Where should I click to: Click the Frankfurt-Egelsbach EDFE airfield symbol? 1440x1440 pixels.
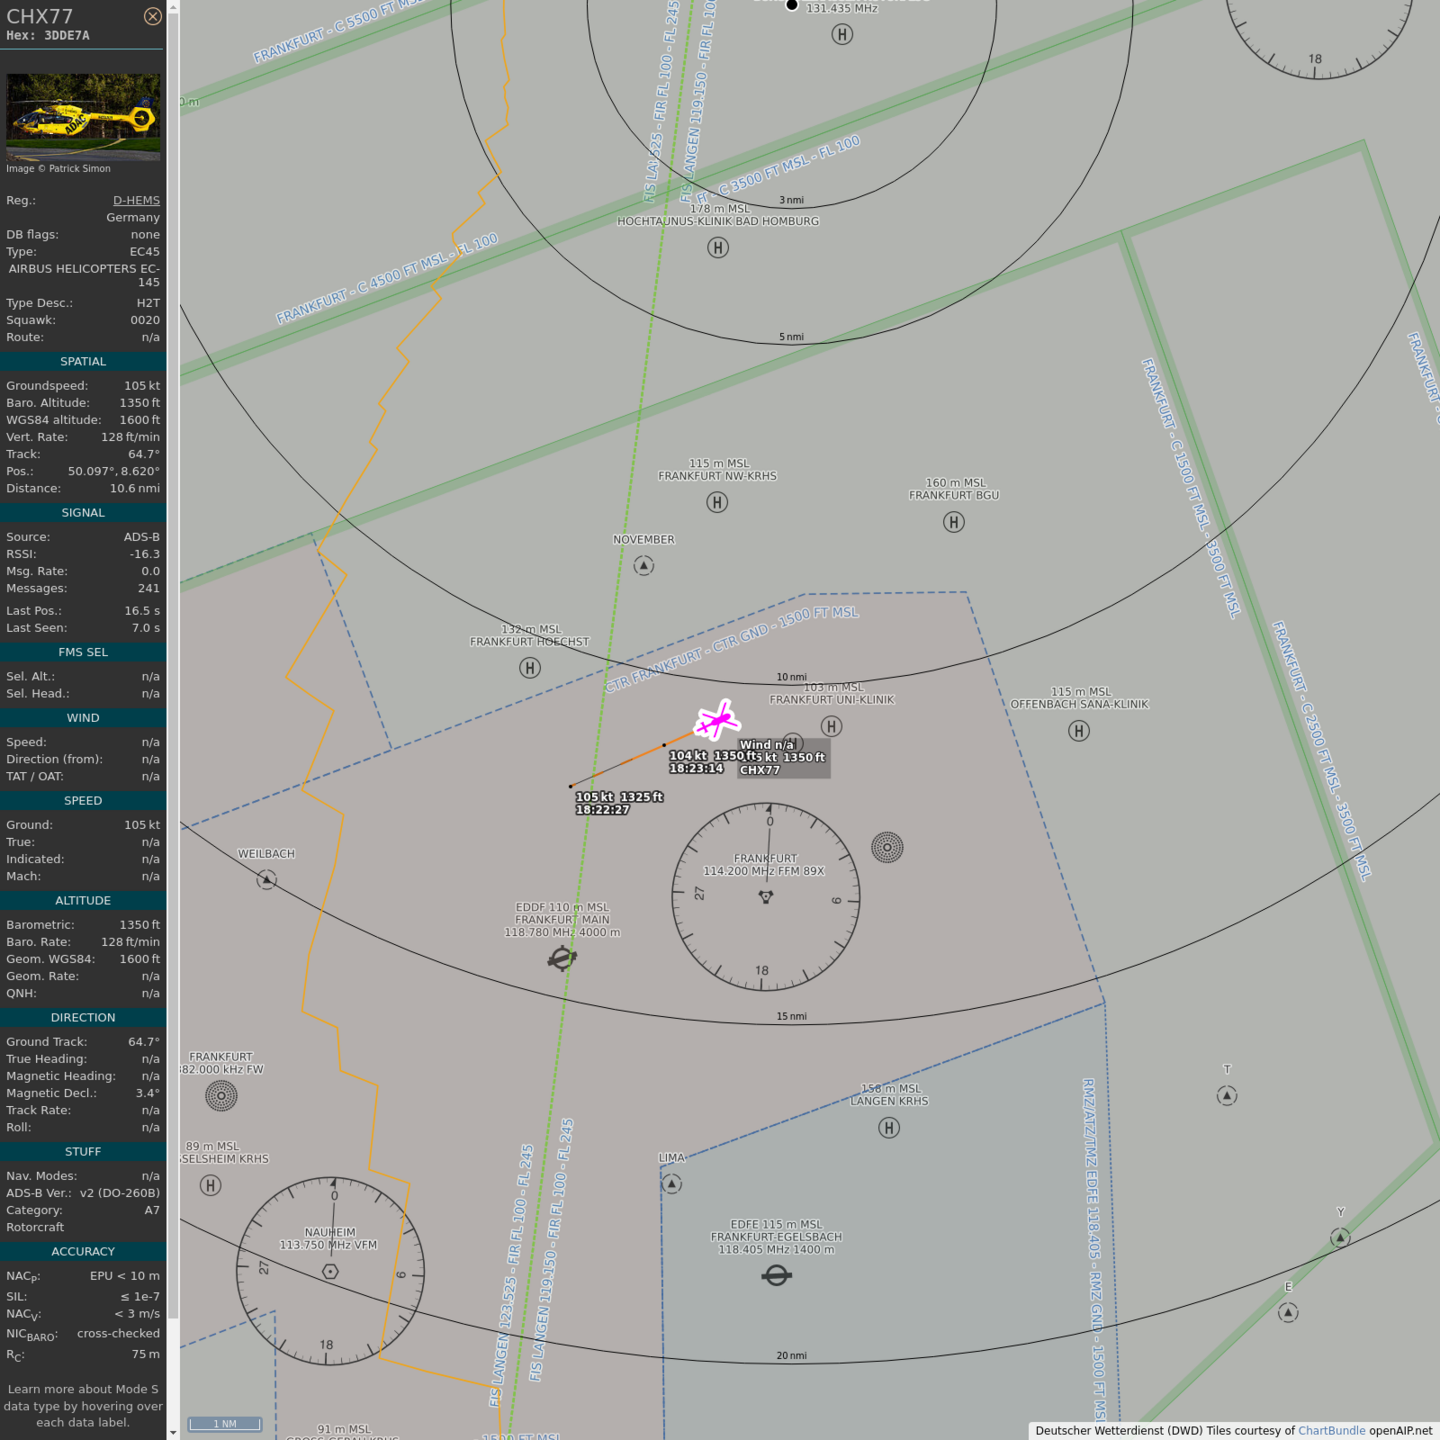coord(776,1275)
